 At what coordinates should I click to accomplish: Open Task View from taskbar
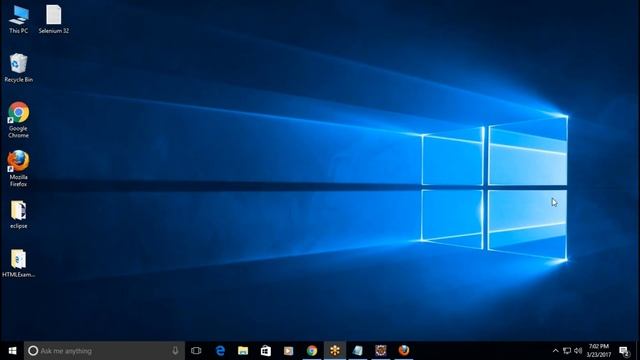tap(196, 351)
